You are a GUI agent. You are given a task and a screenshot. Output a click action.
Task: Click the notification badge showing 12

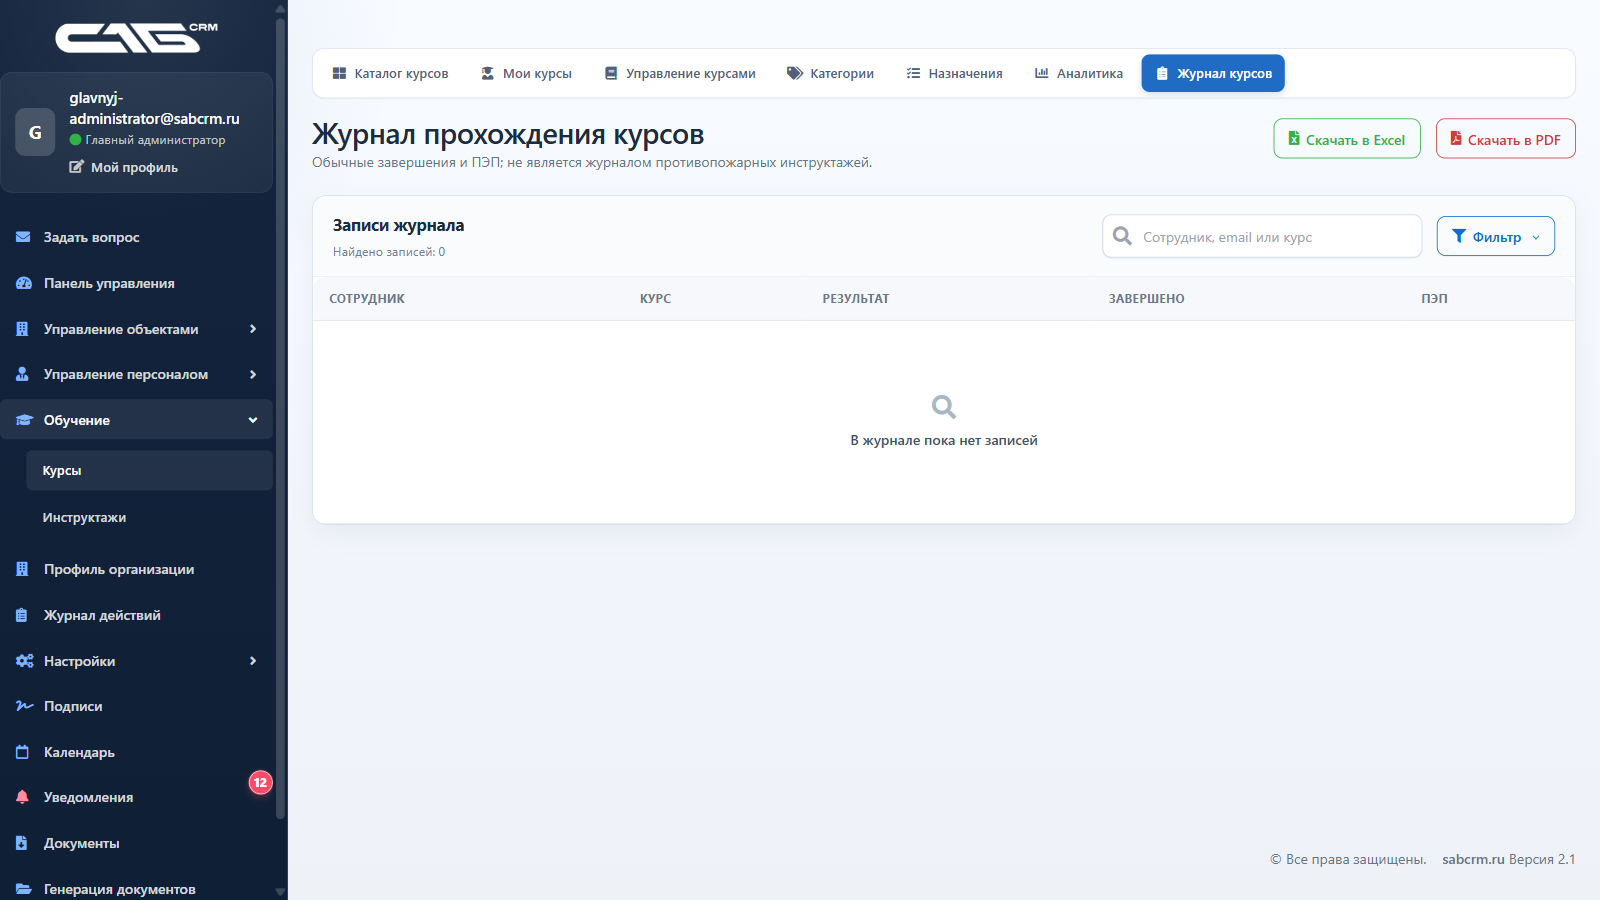[x=260, y=782]
